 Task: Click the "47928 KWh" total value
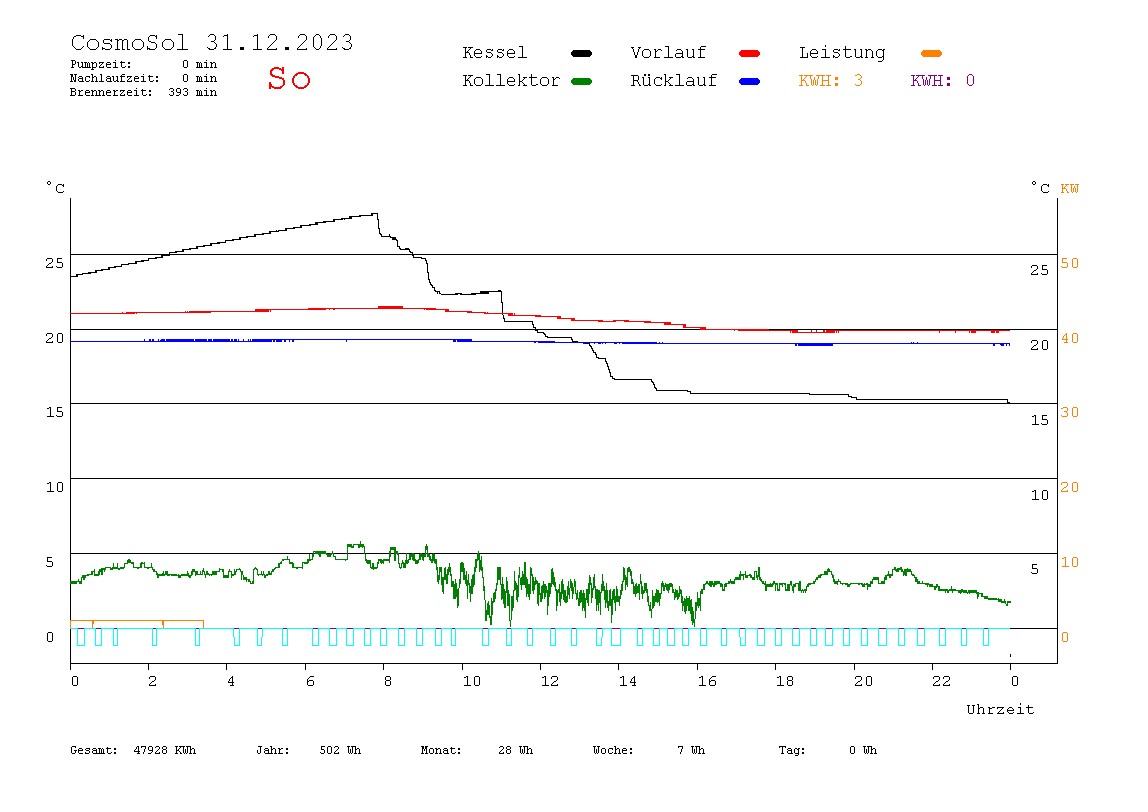point(165,750)
